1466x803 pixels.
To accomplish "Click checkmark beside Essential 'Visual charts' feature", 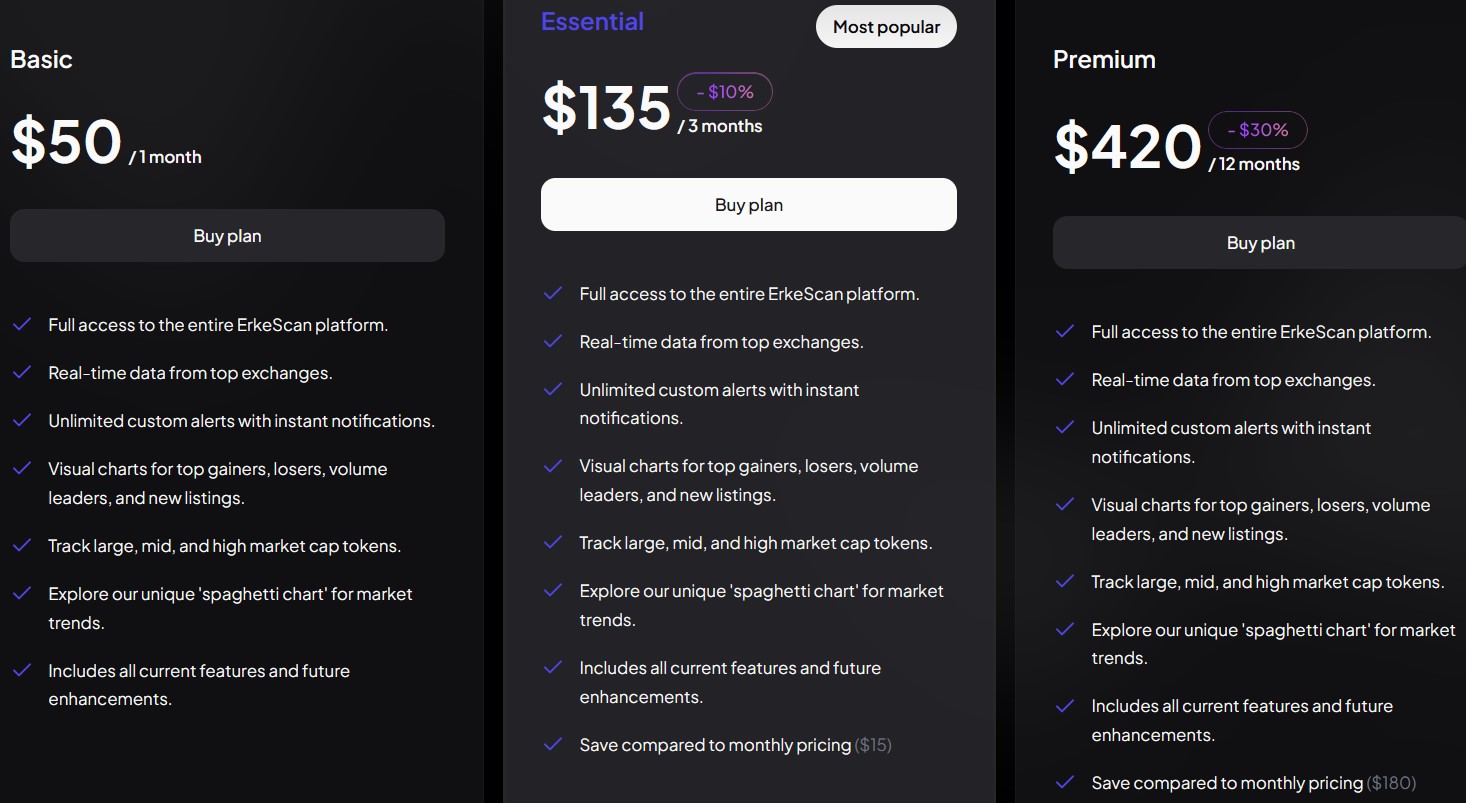I will coord(553,466).
